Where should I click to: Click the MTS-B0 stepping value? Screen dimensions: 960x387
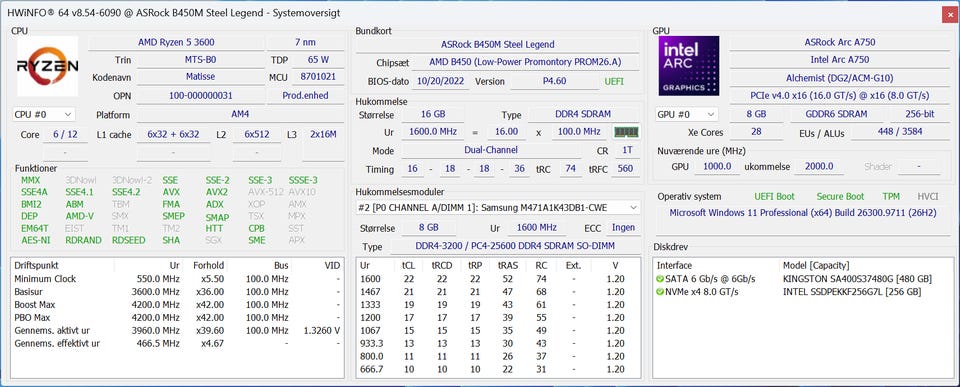pyautogui.click(x=200, y=60)
